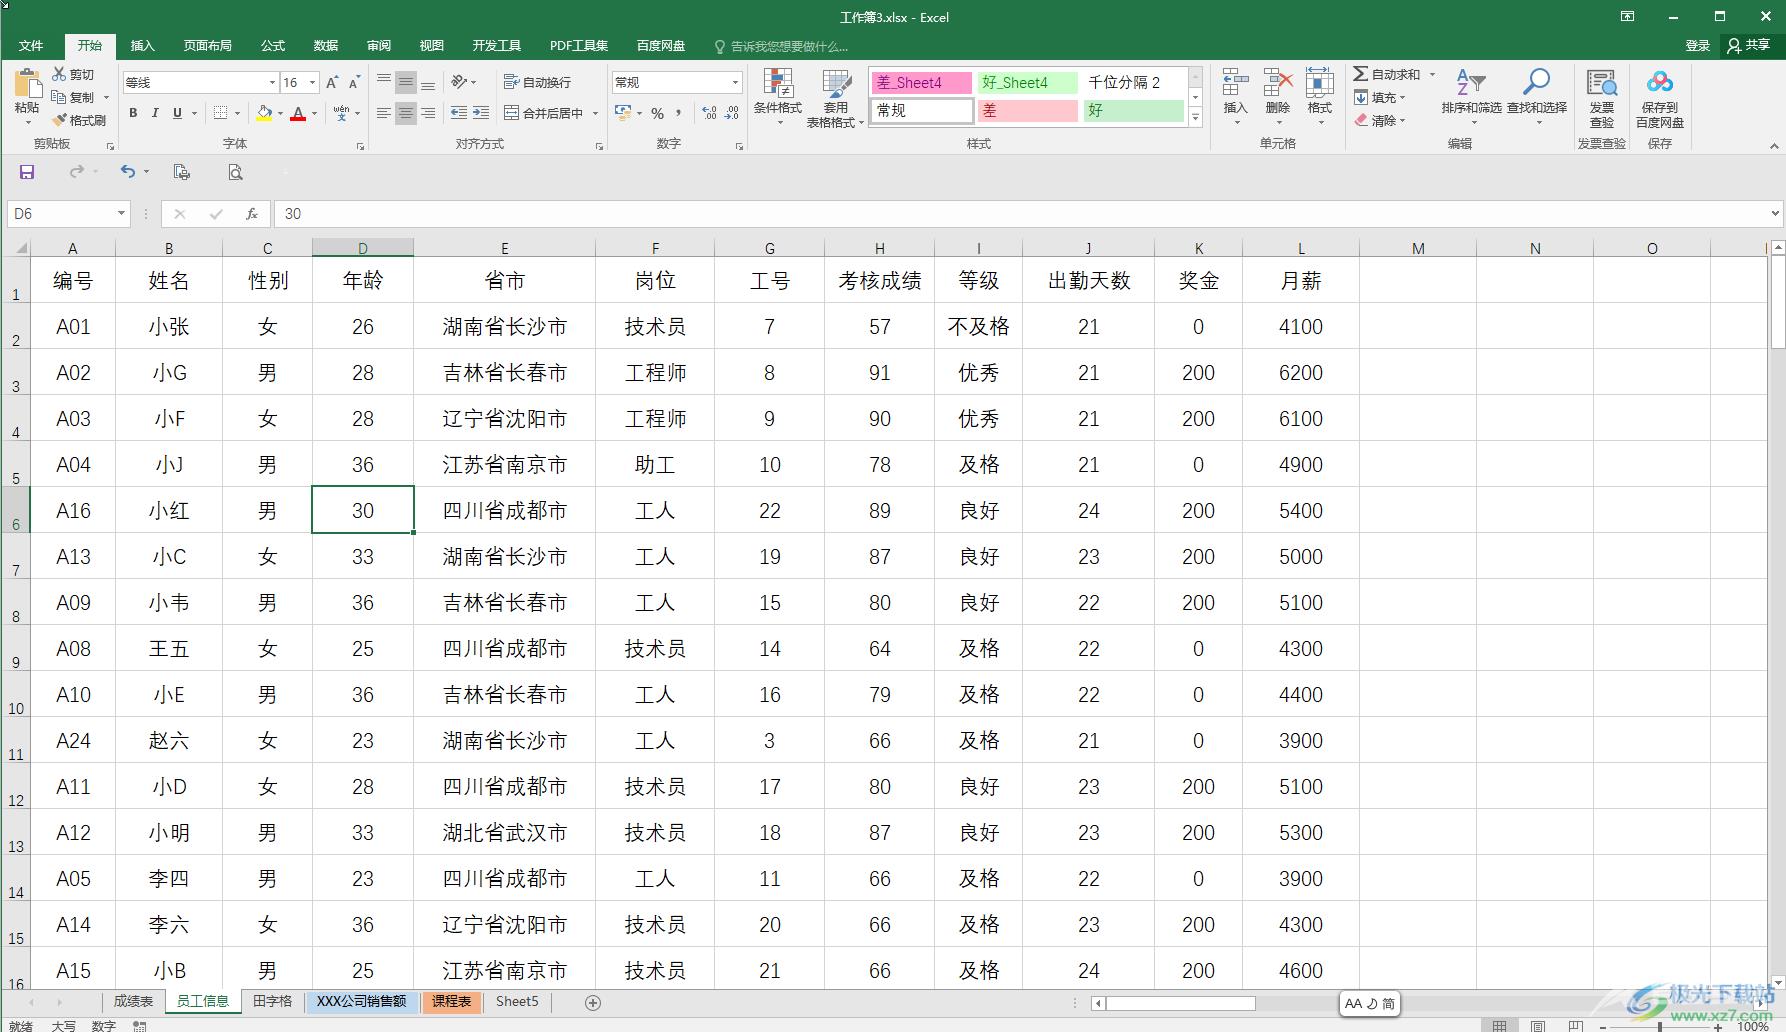
Task: Switch to the Data ribbon tab
Action: 325,46
